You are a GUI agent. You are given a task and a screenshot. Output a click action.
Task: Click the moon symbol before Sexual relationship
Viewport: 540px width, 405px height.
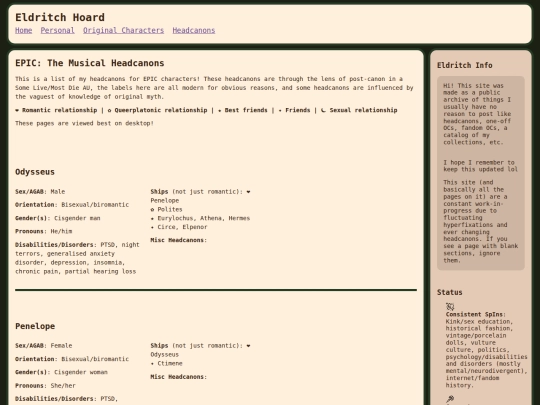[x=323, y=110]
